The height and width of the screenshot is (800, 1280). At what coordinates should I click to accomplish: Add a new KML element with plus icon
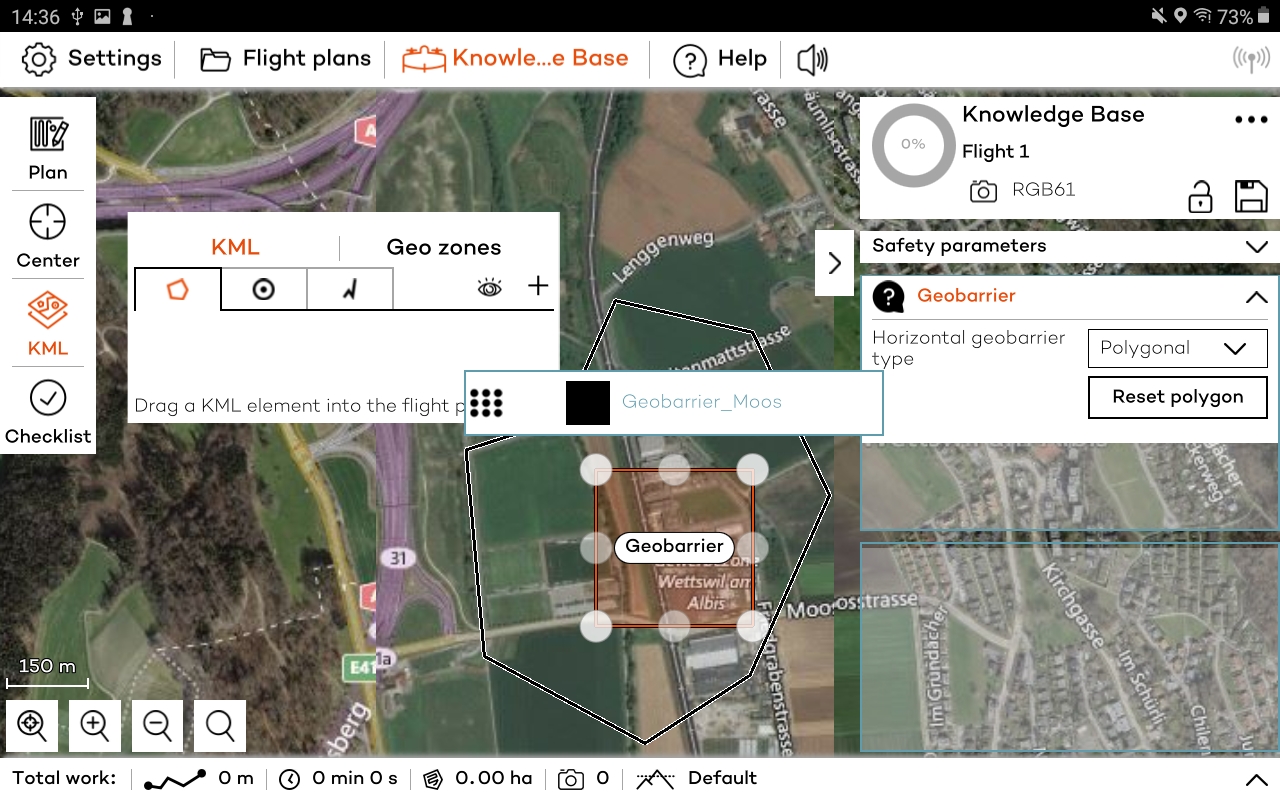[537, 286]
